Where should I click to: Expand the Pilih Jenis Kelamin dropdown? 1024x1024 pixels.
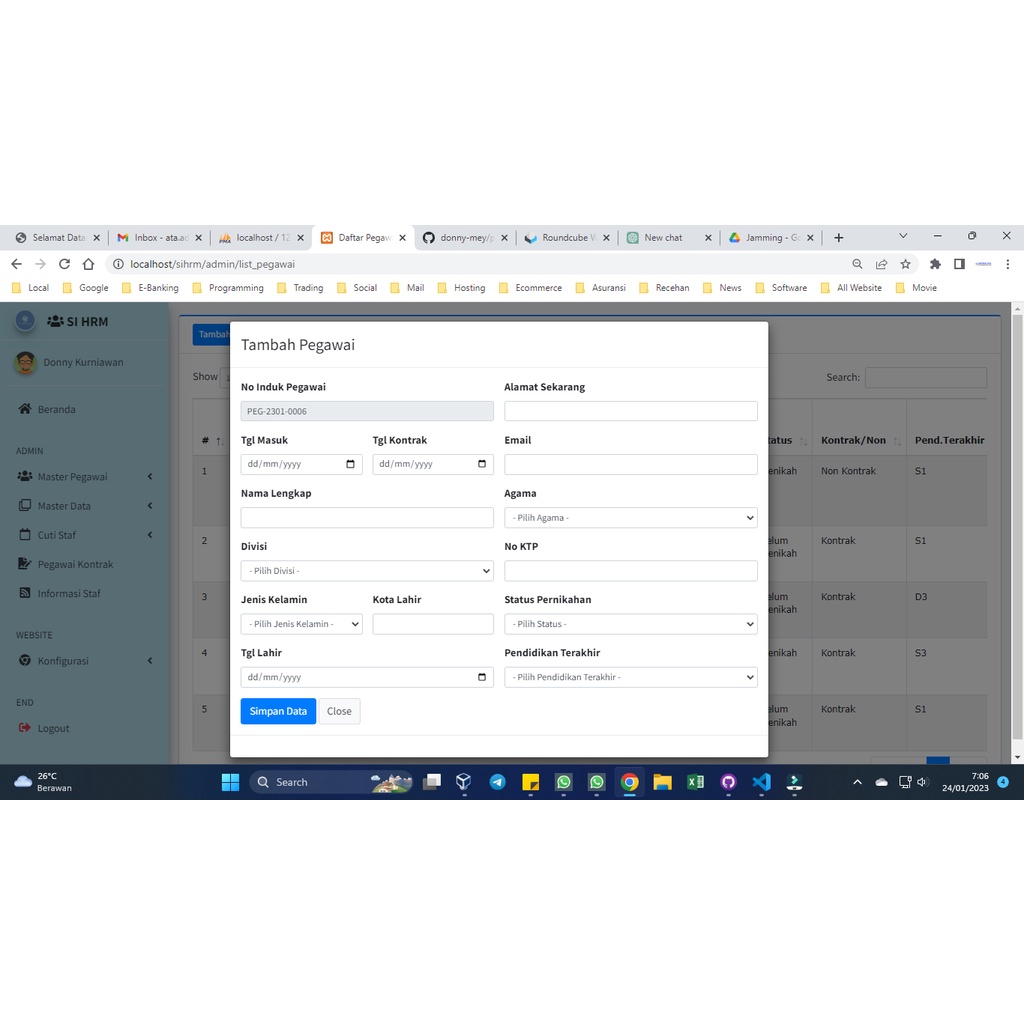point(301,624)
